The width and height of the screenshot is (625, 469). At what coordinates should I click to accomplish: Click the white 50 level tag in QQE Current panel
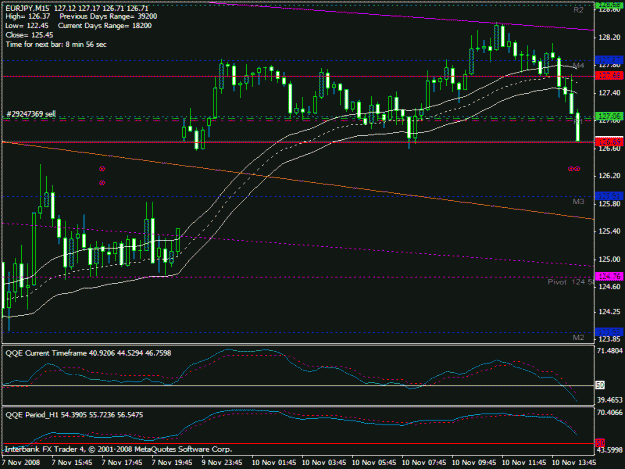point(600,385)
